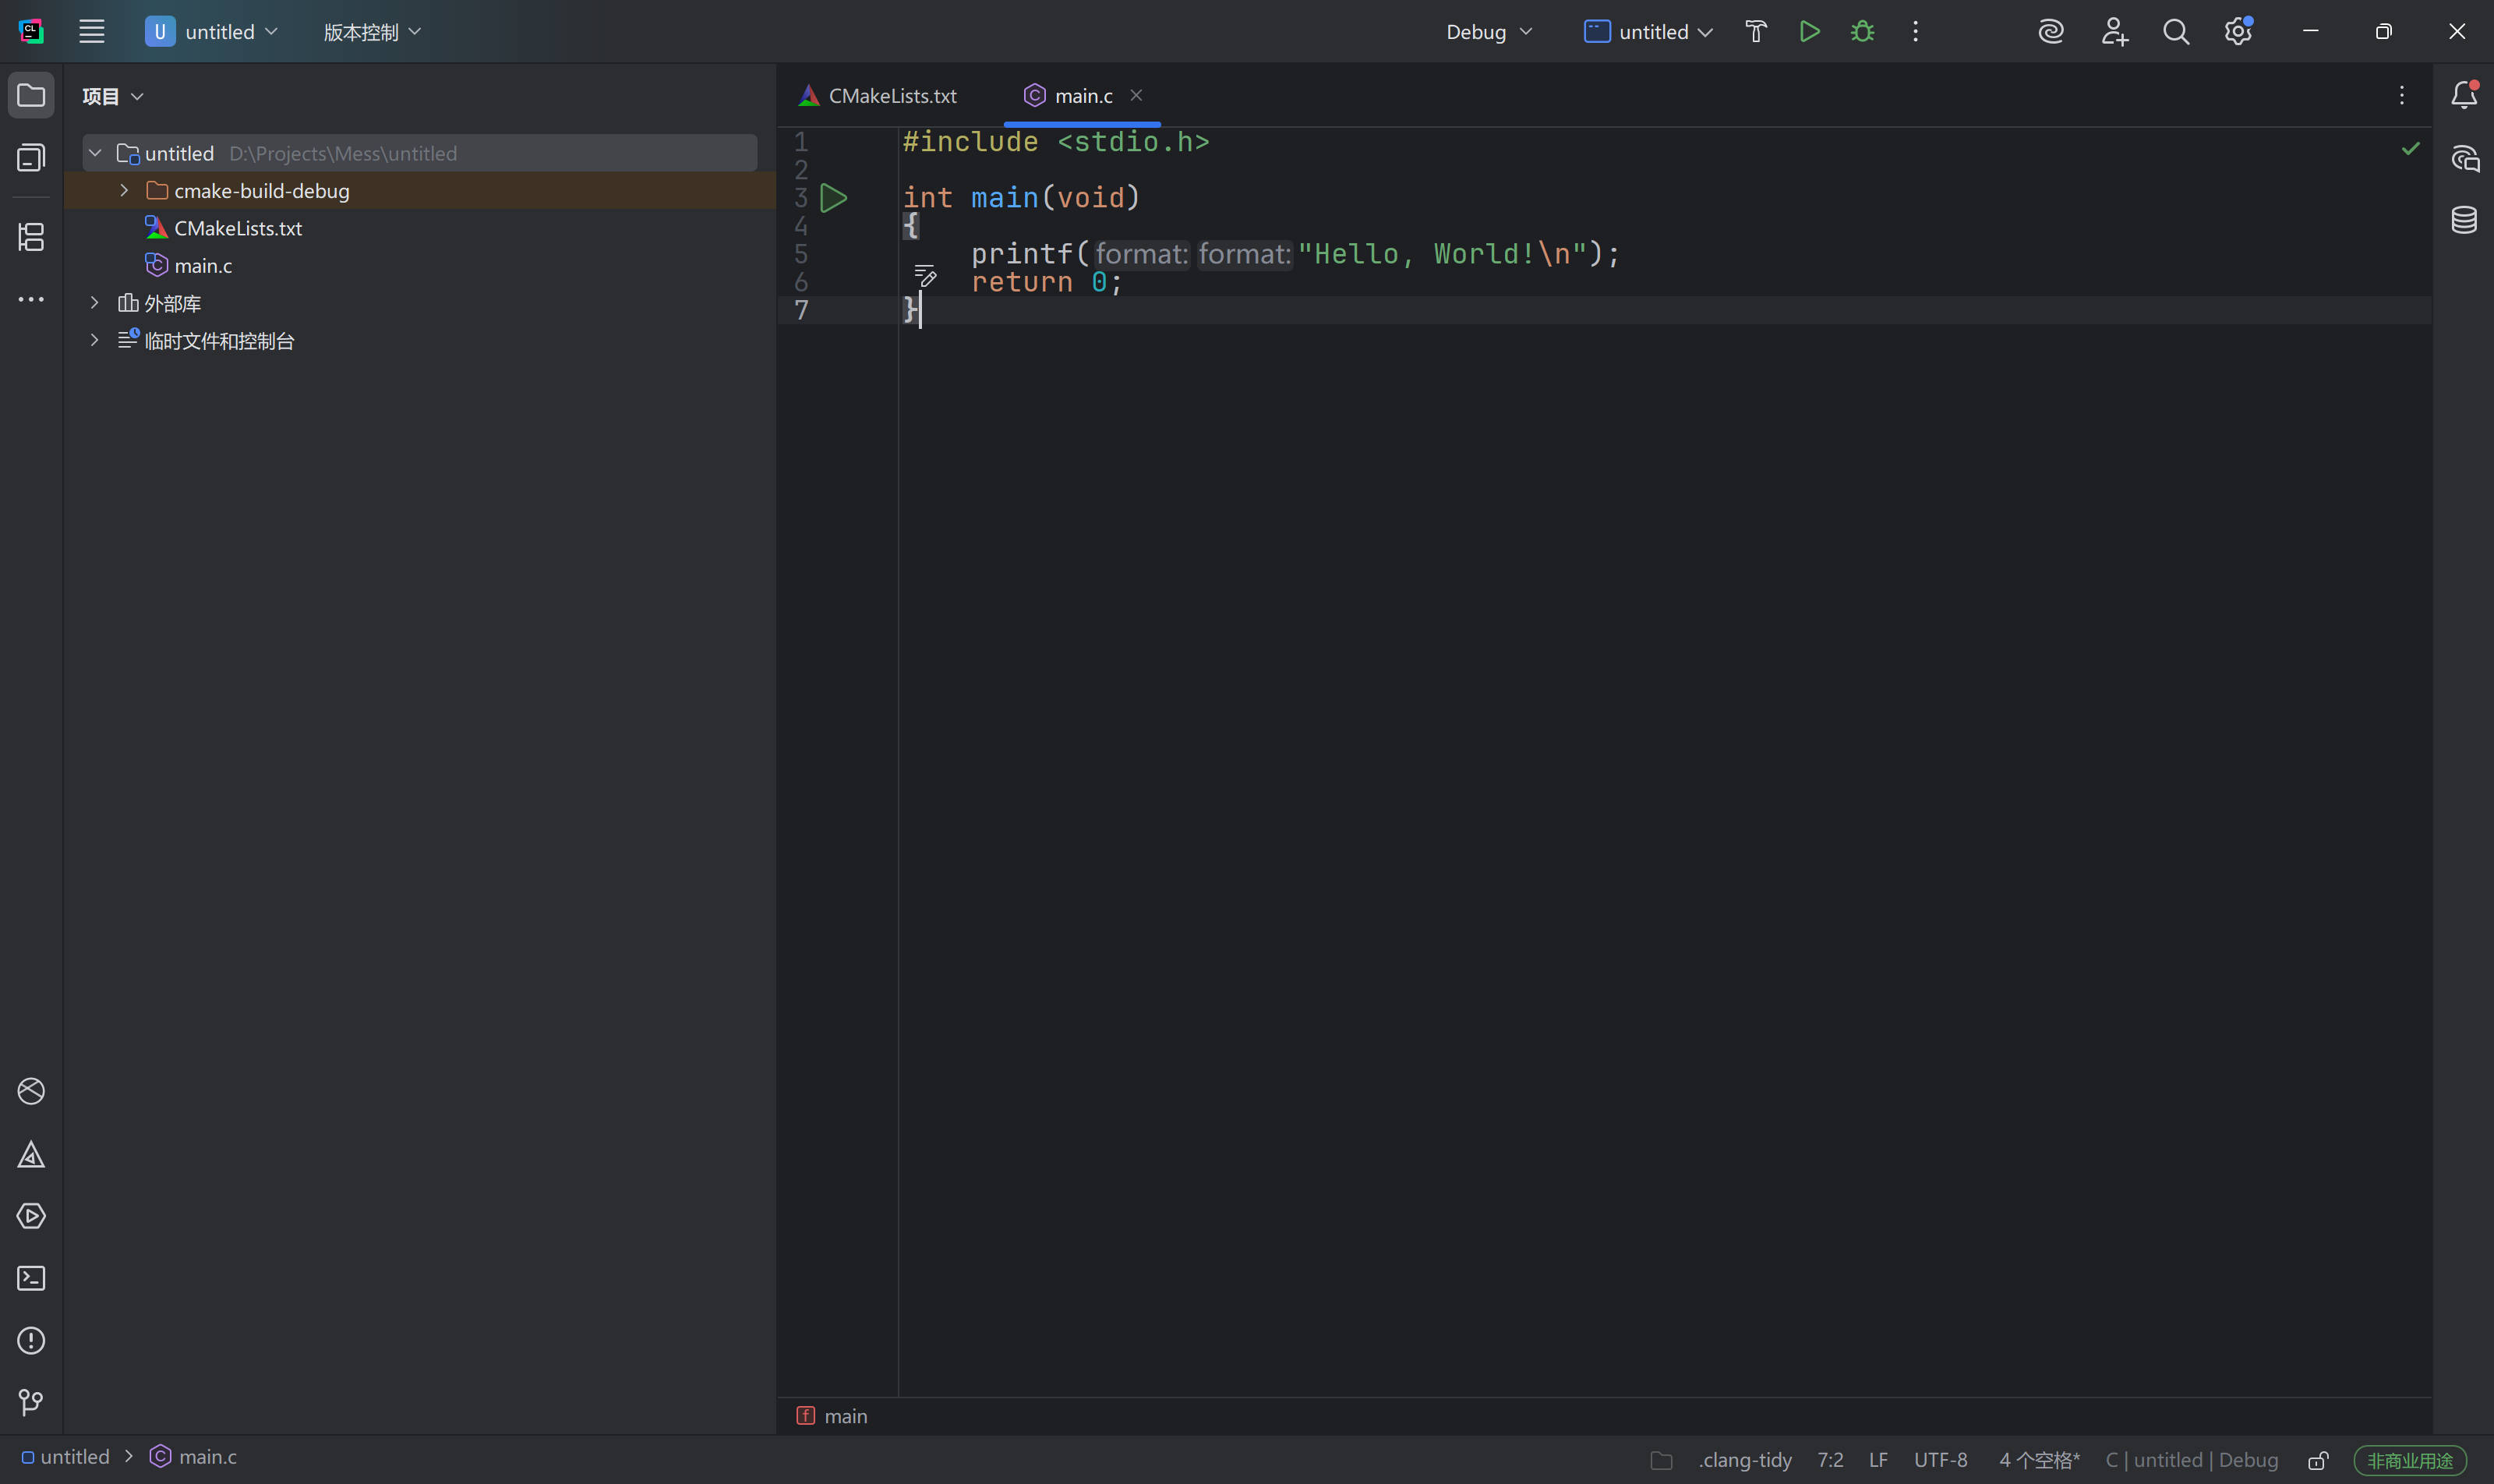Select main.c file in project tree
The height and width of the screenshot is (1484, 2494).
(x=203, y=266)
